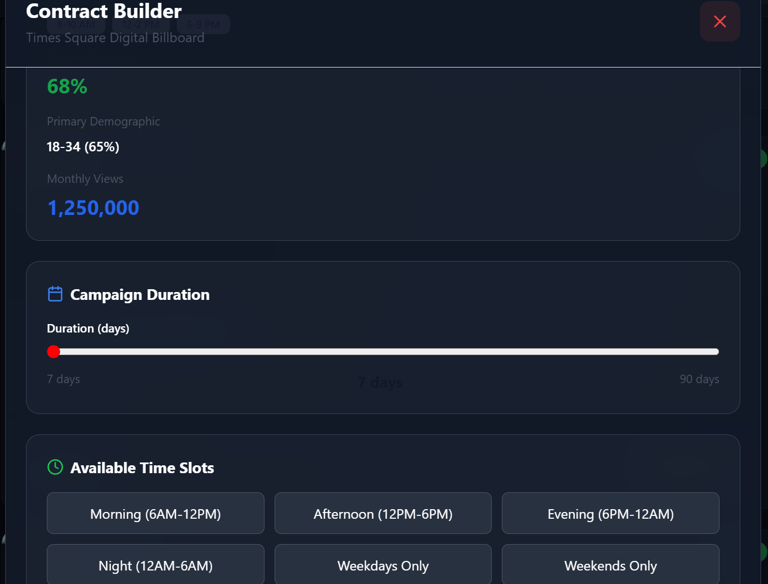The height and width of the screenshot is (584, 768).
Task: Click the green 68% value
Action: click(67, 87)
